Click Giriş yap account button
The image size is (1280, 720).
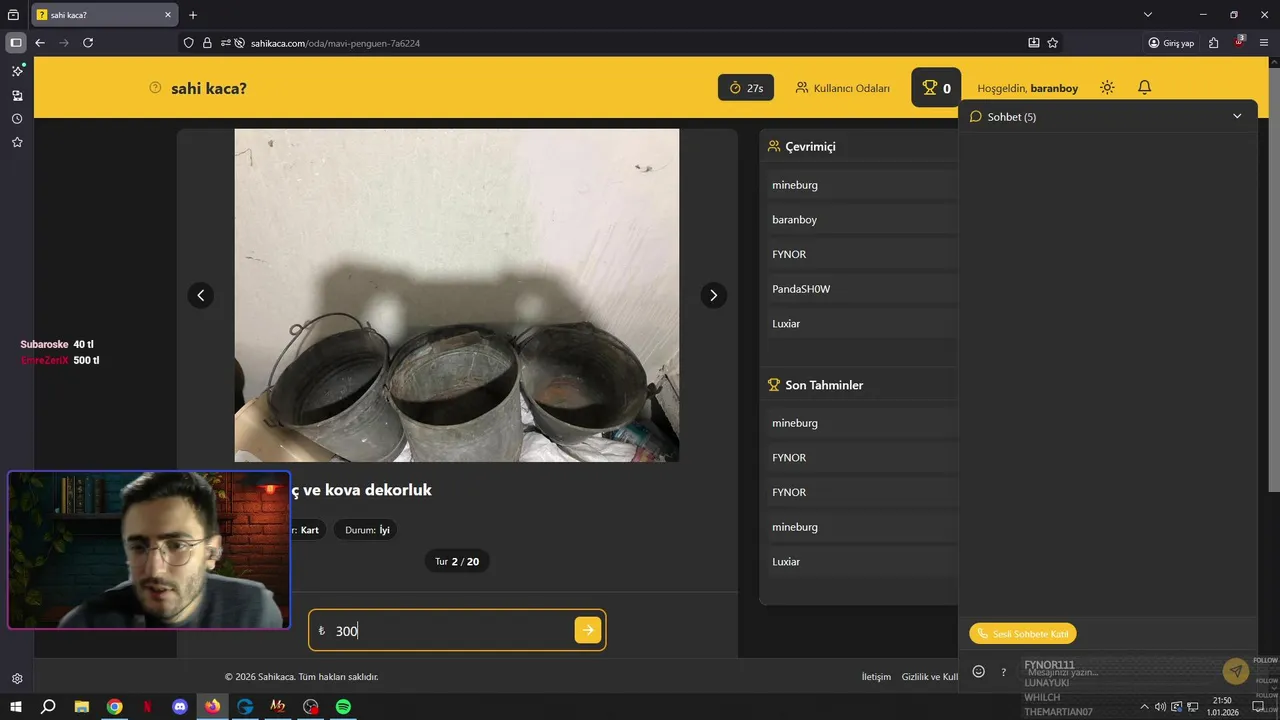coord(1171,43)
